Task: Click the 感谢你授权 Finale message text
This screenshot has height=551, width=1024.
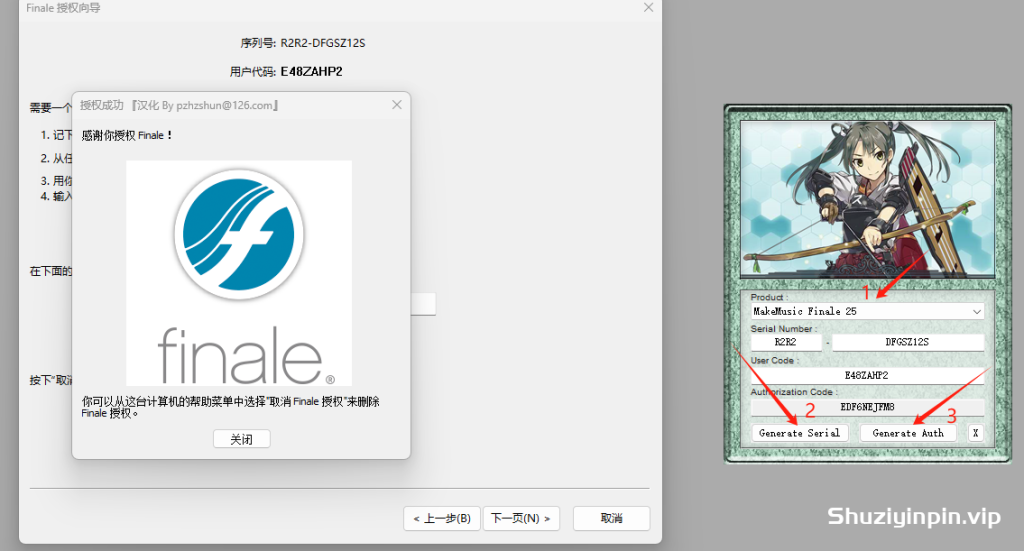Action: click(x=127, y=135)
